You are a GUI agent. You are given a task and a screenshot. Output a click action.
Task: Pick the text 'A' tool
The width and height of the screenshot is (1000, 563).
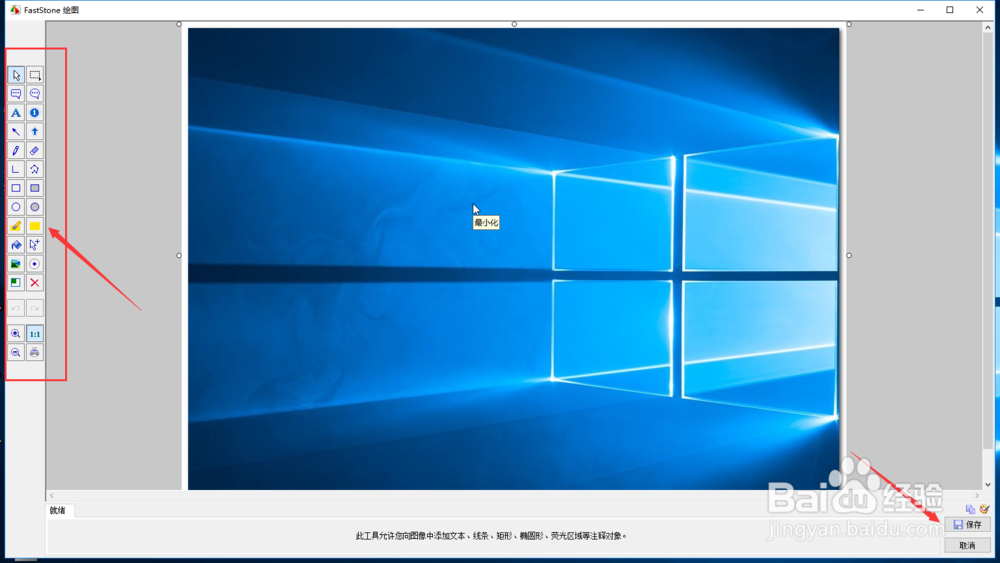[x=16, y=113]
